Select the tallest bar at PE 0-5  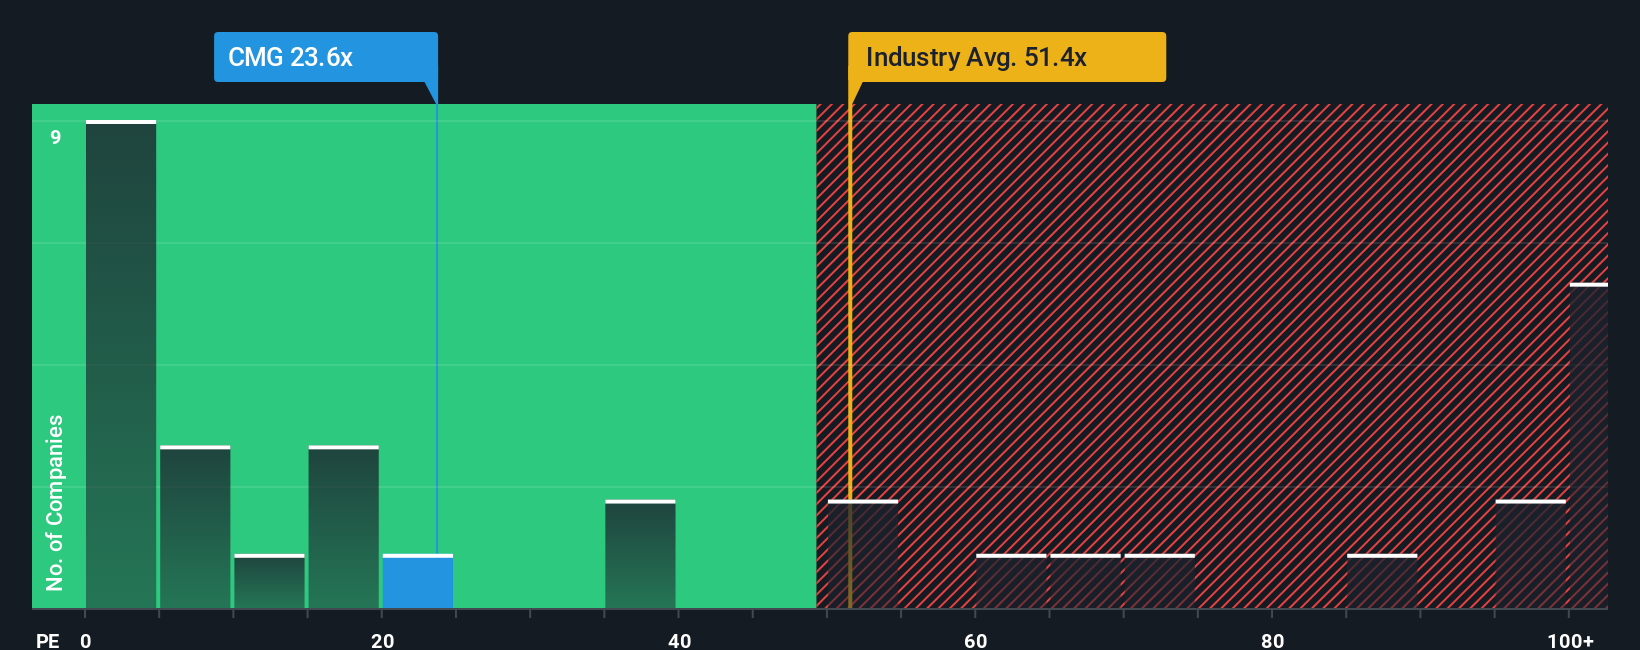[121, 365]
